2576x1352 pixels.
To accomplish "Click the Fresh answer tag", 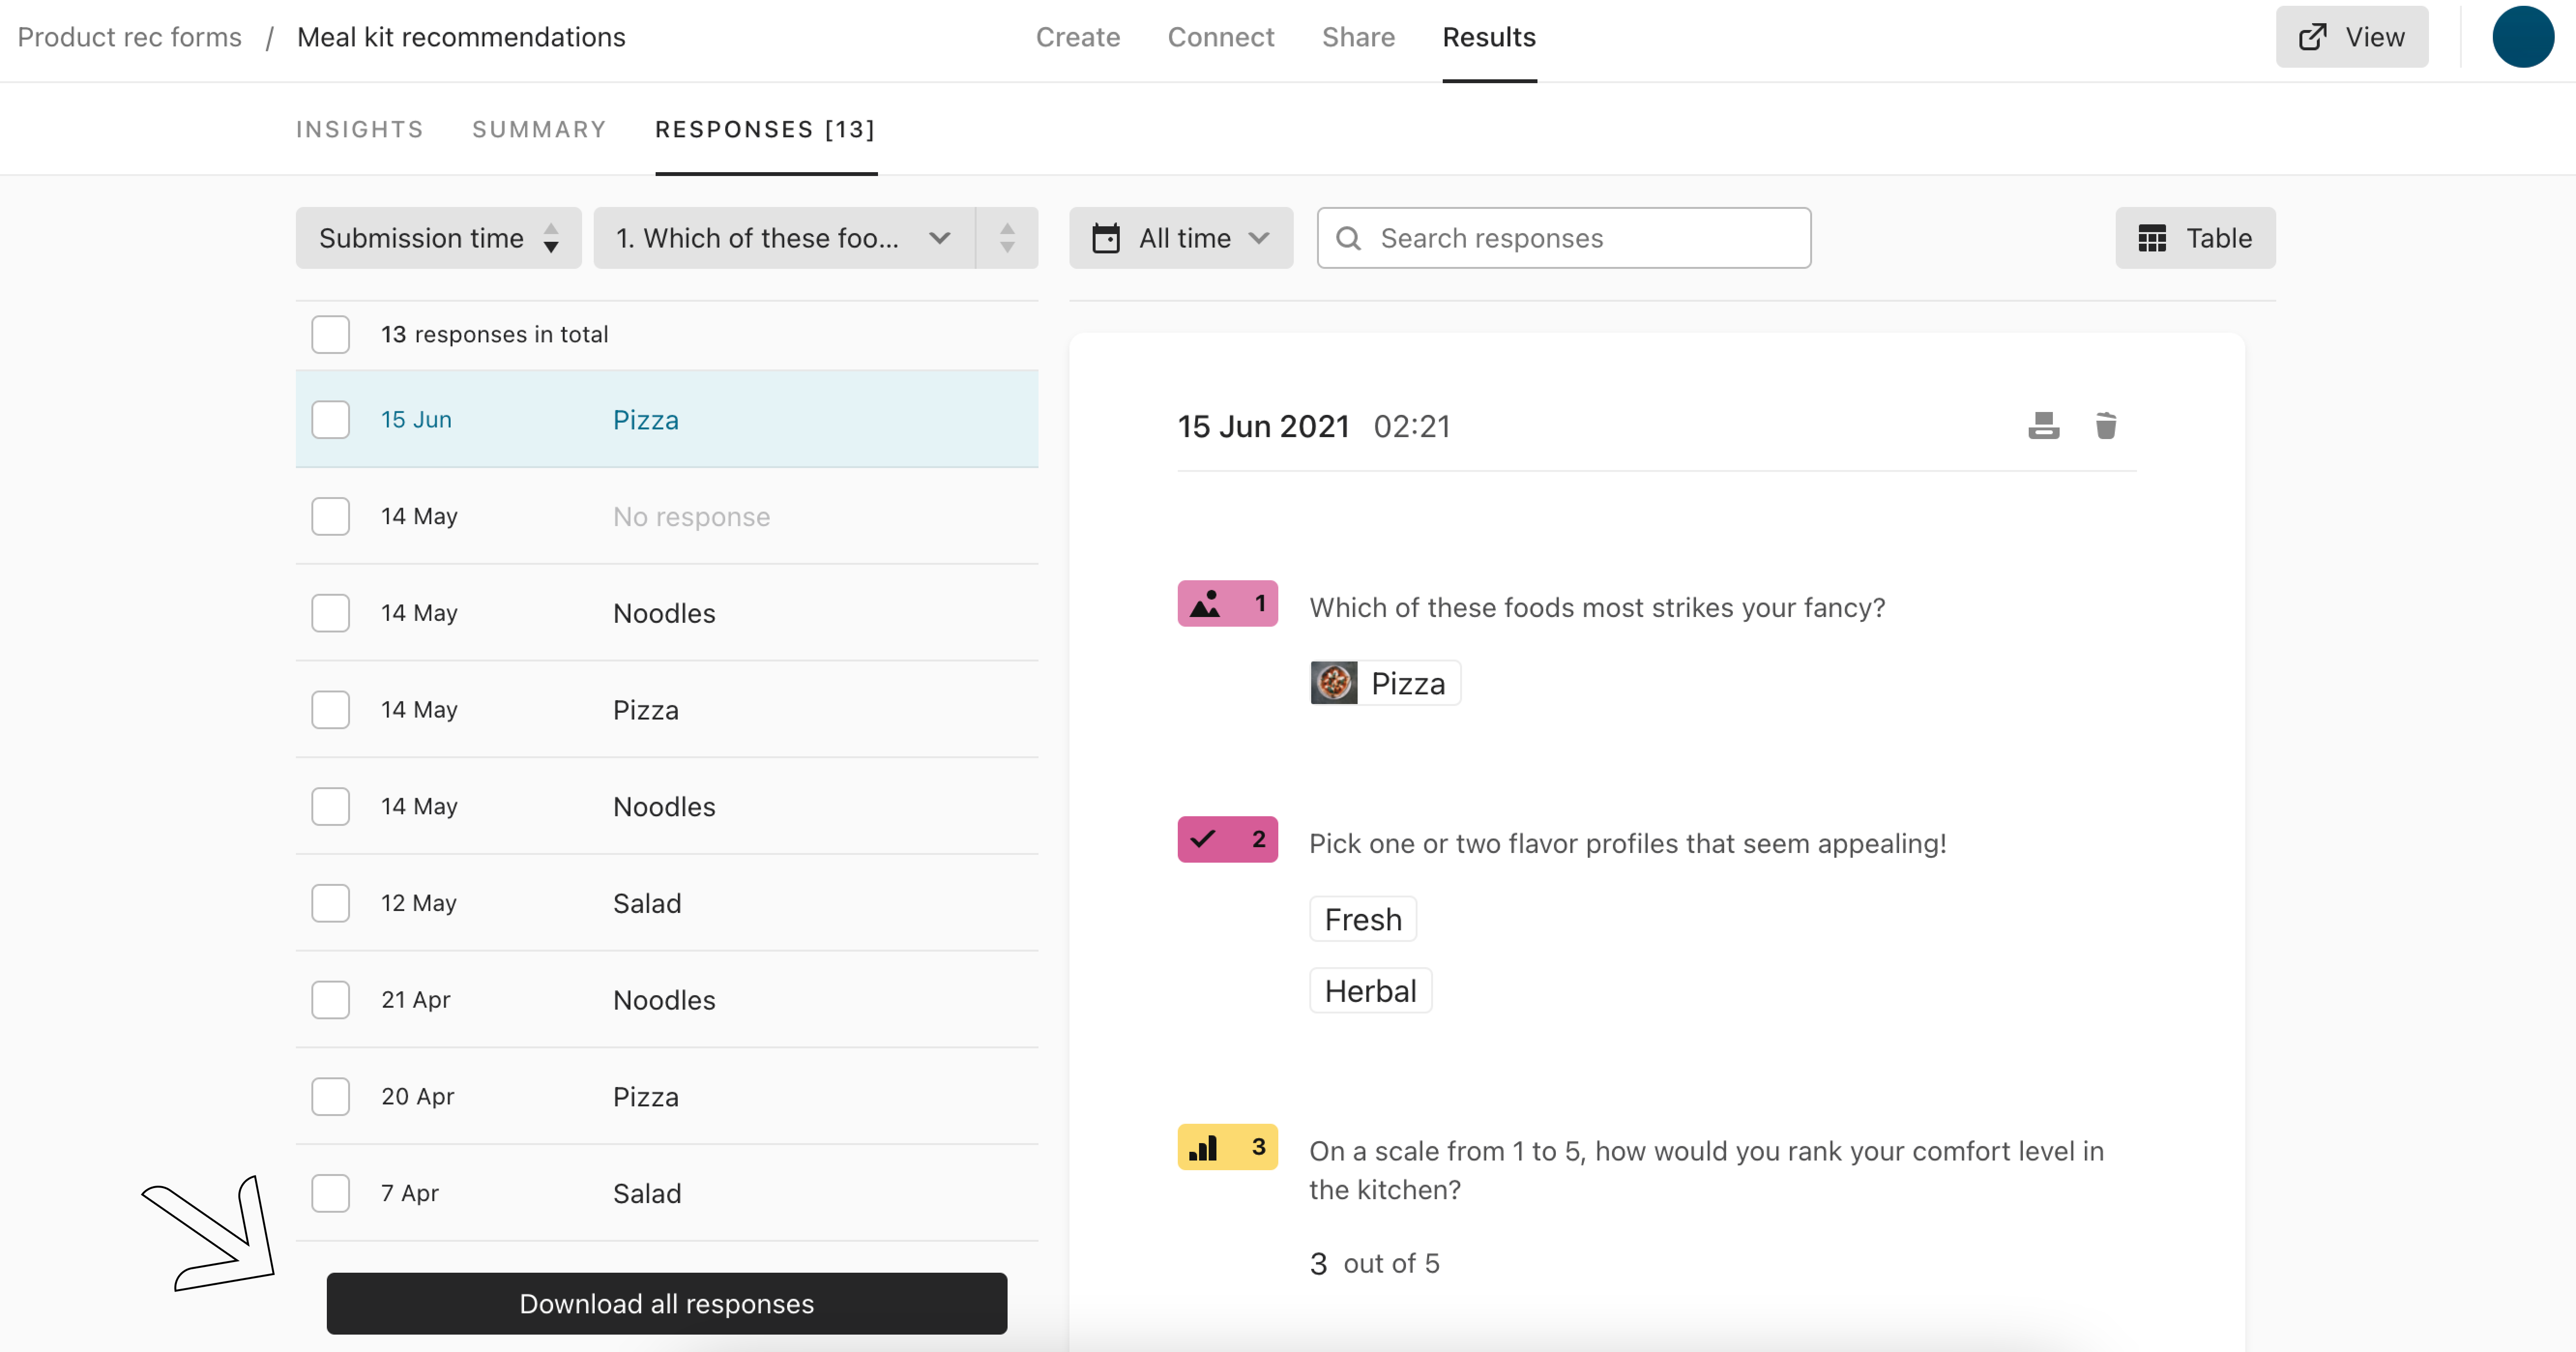I will tap(1363, 919).
